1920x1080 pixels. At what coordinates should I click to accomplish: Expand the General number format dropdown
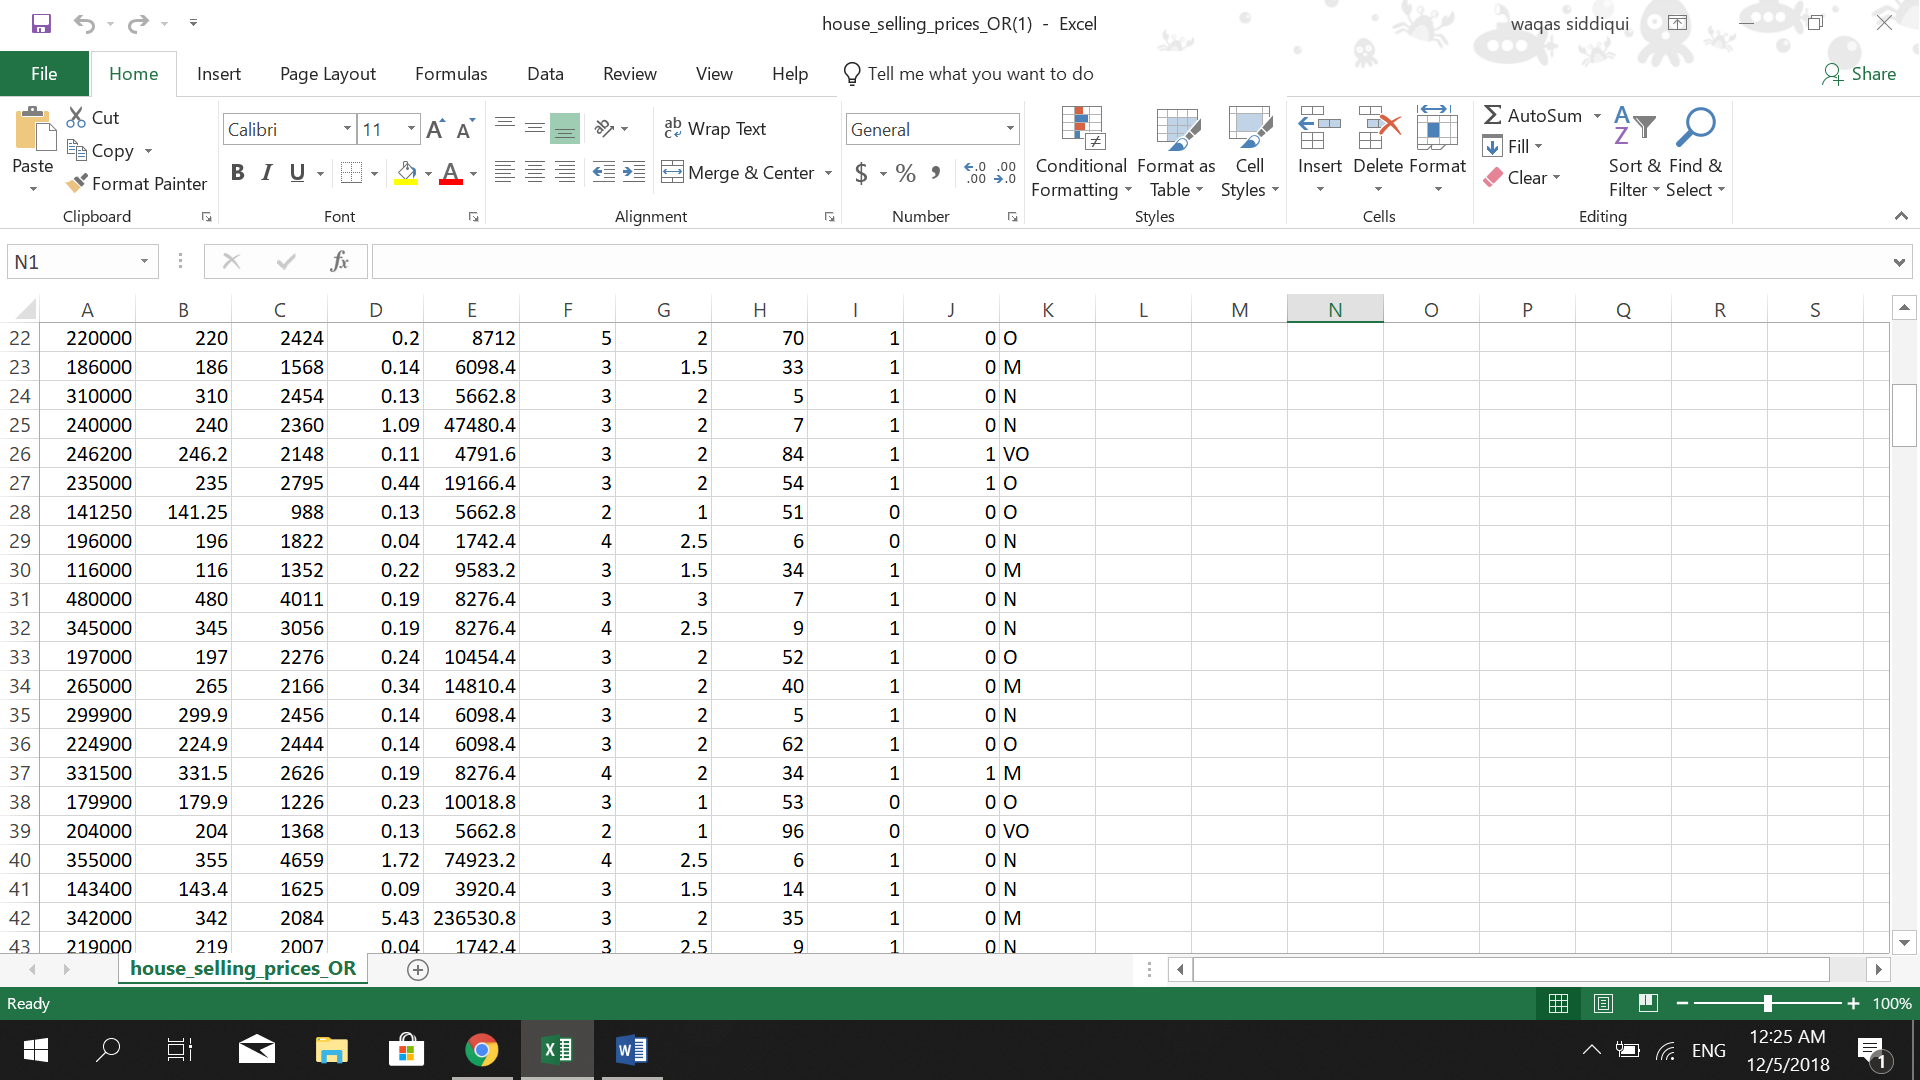click(x=1010, y=129)
